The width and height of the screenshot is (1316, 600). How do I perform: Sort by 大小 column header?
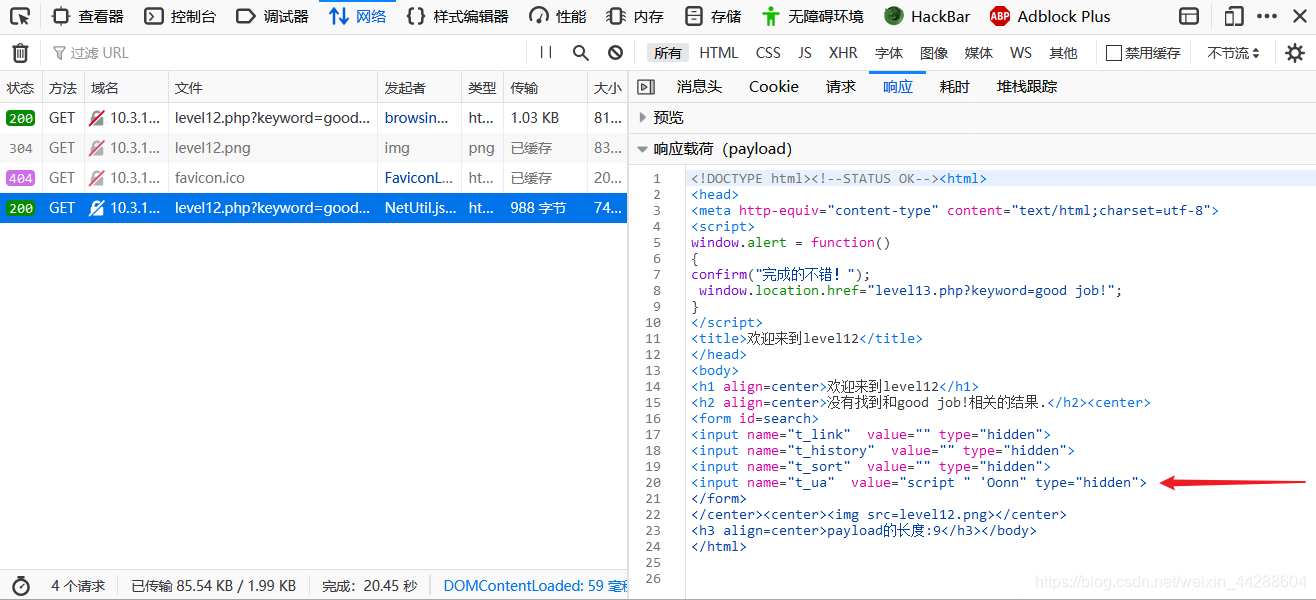tap(607, 88)
